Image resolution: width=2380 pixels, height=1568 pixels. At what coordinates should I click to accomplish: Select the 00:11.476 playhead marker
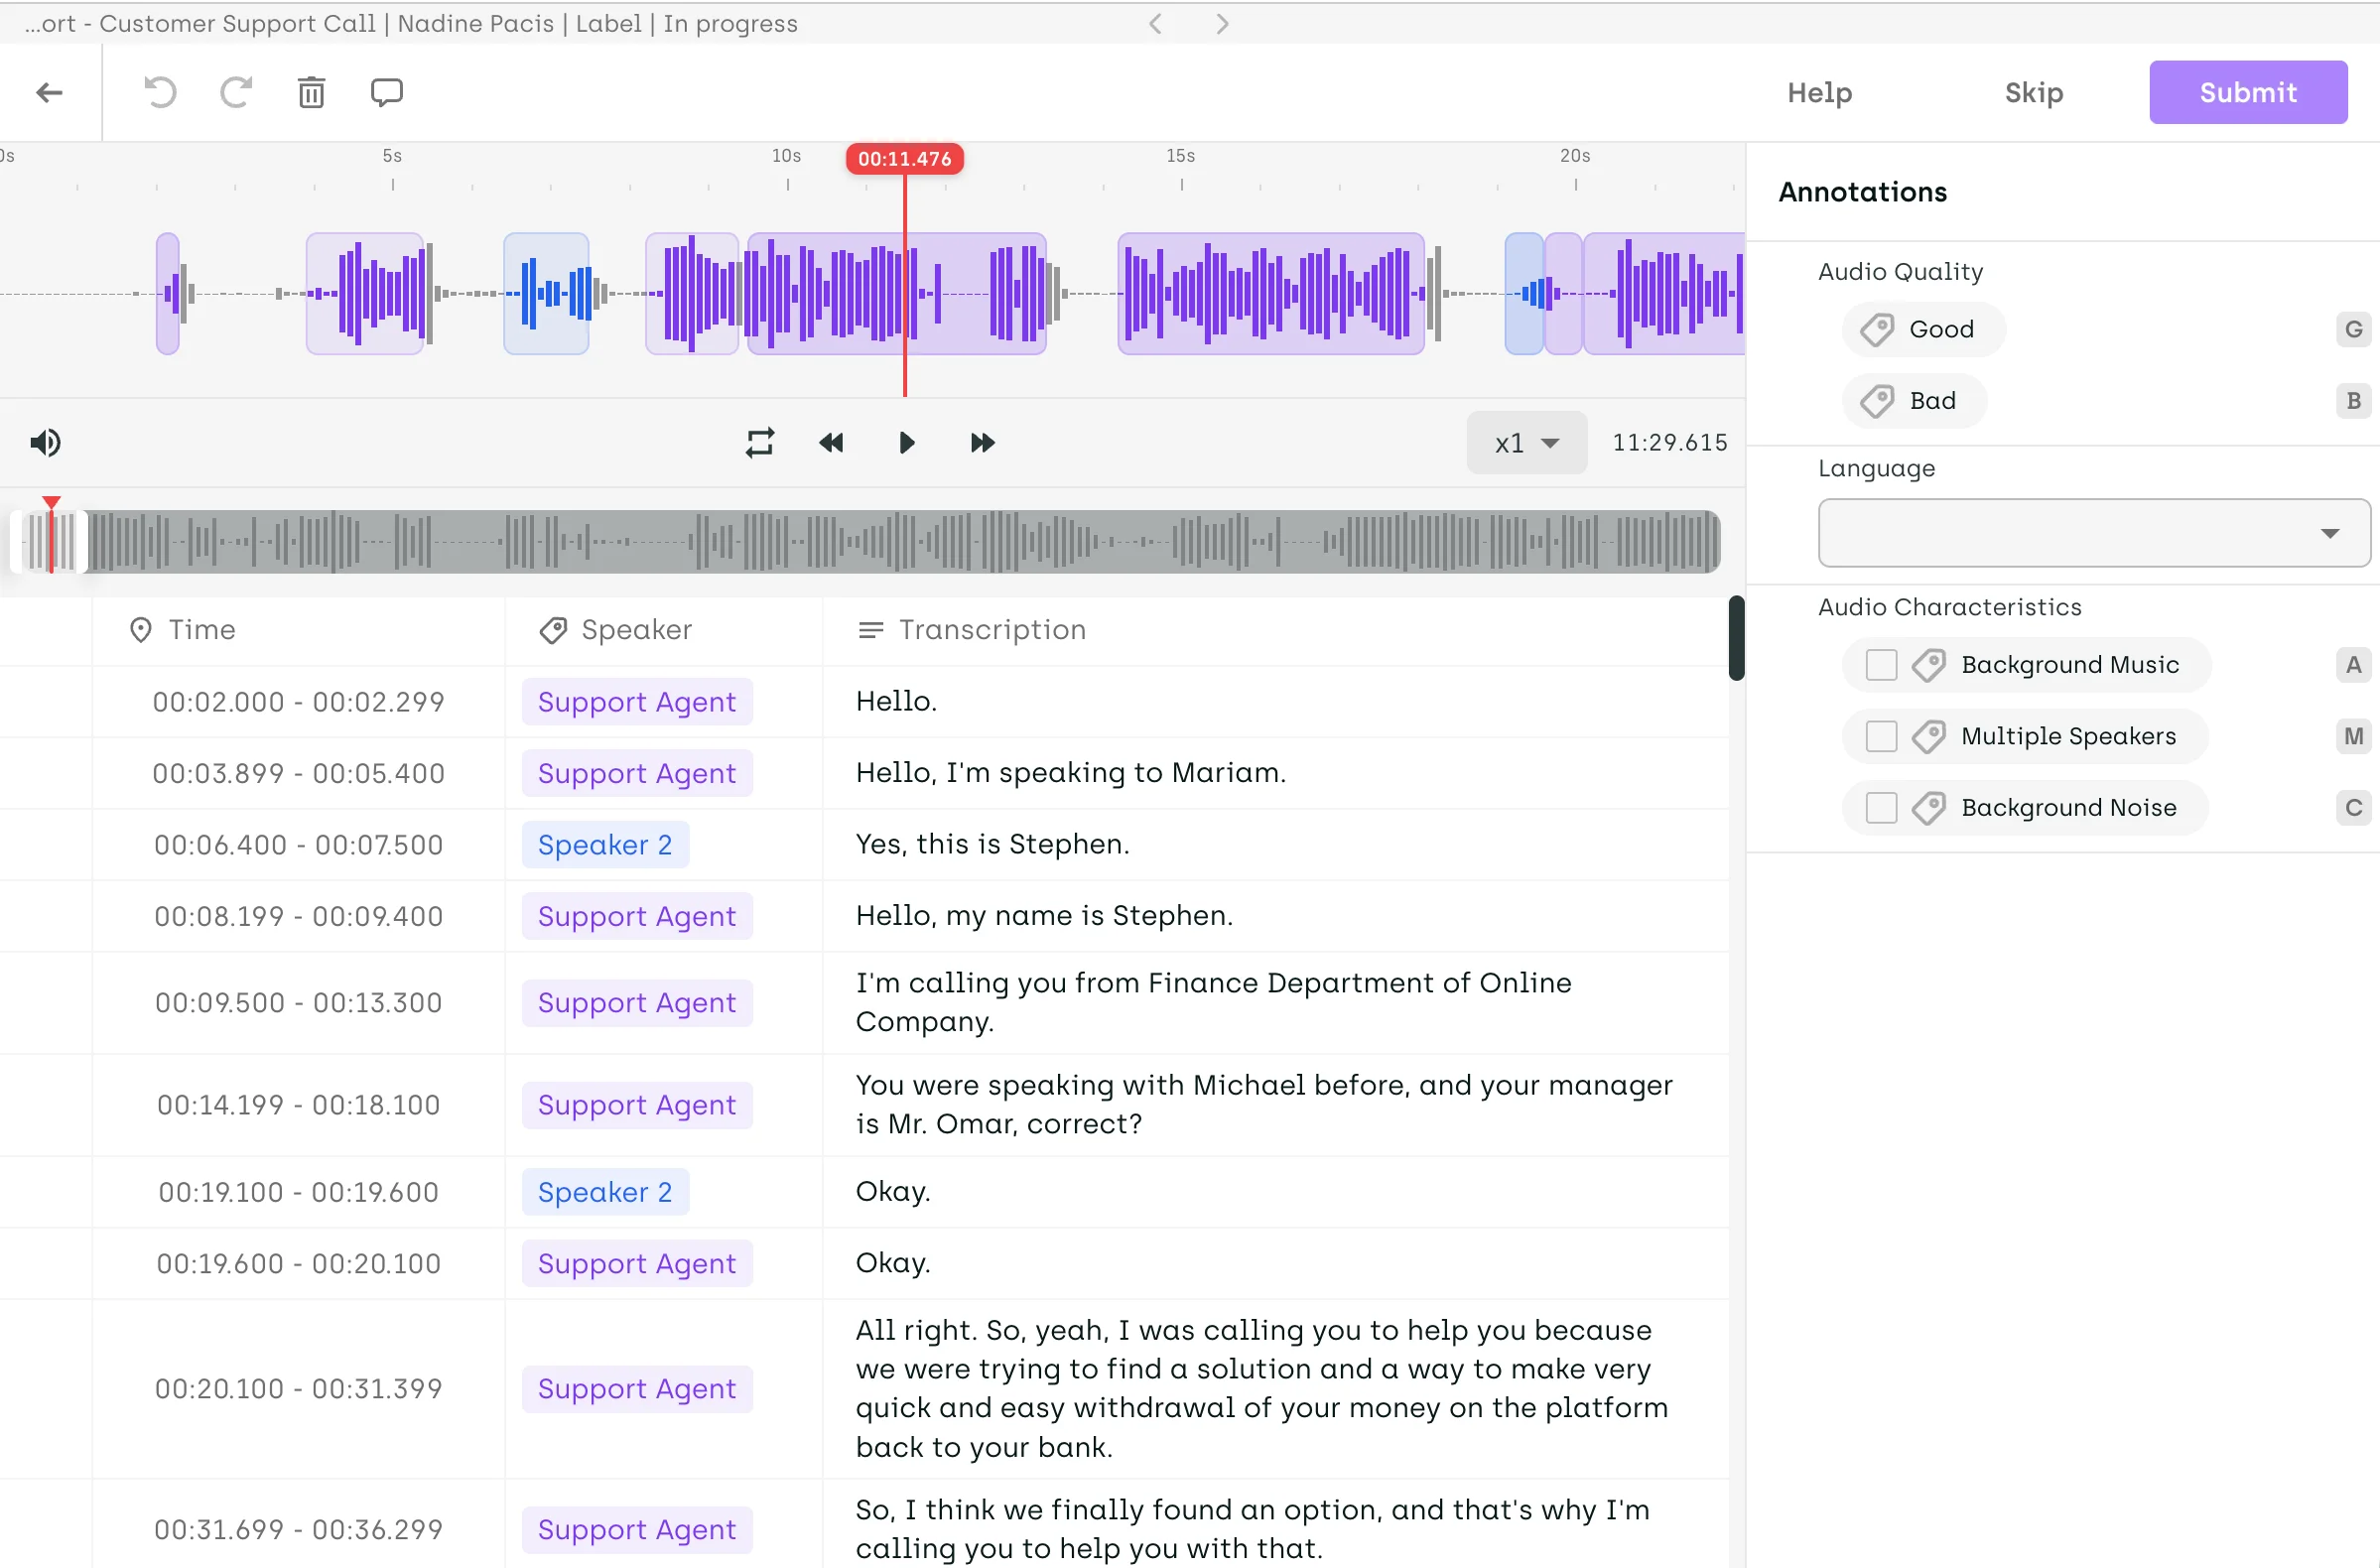pos(904,158)
